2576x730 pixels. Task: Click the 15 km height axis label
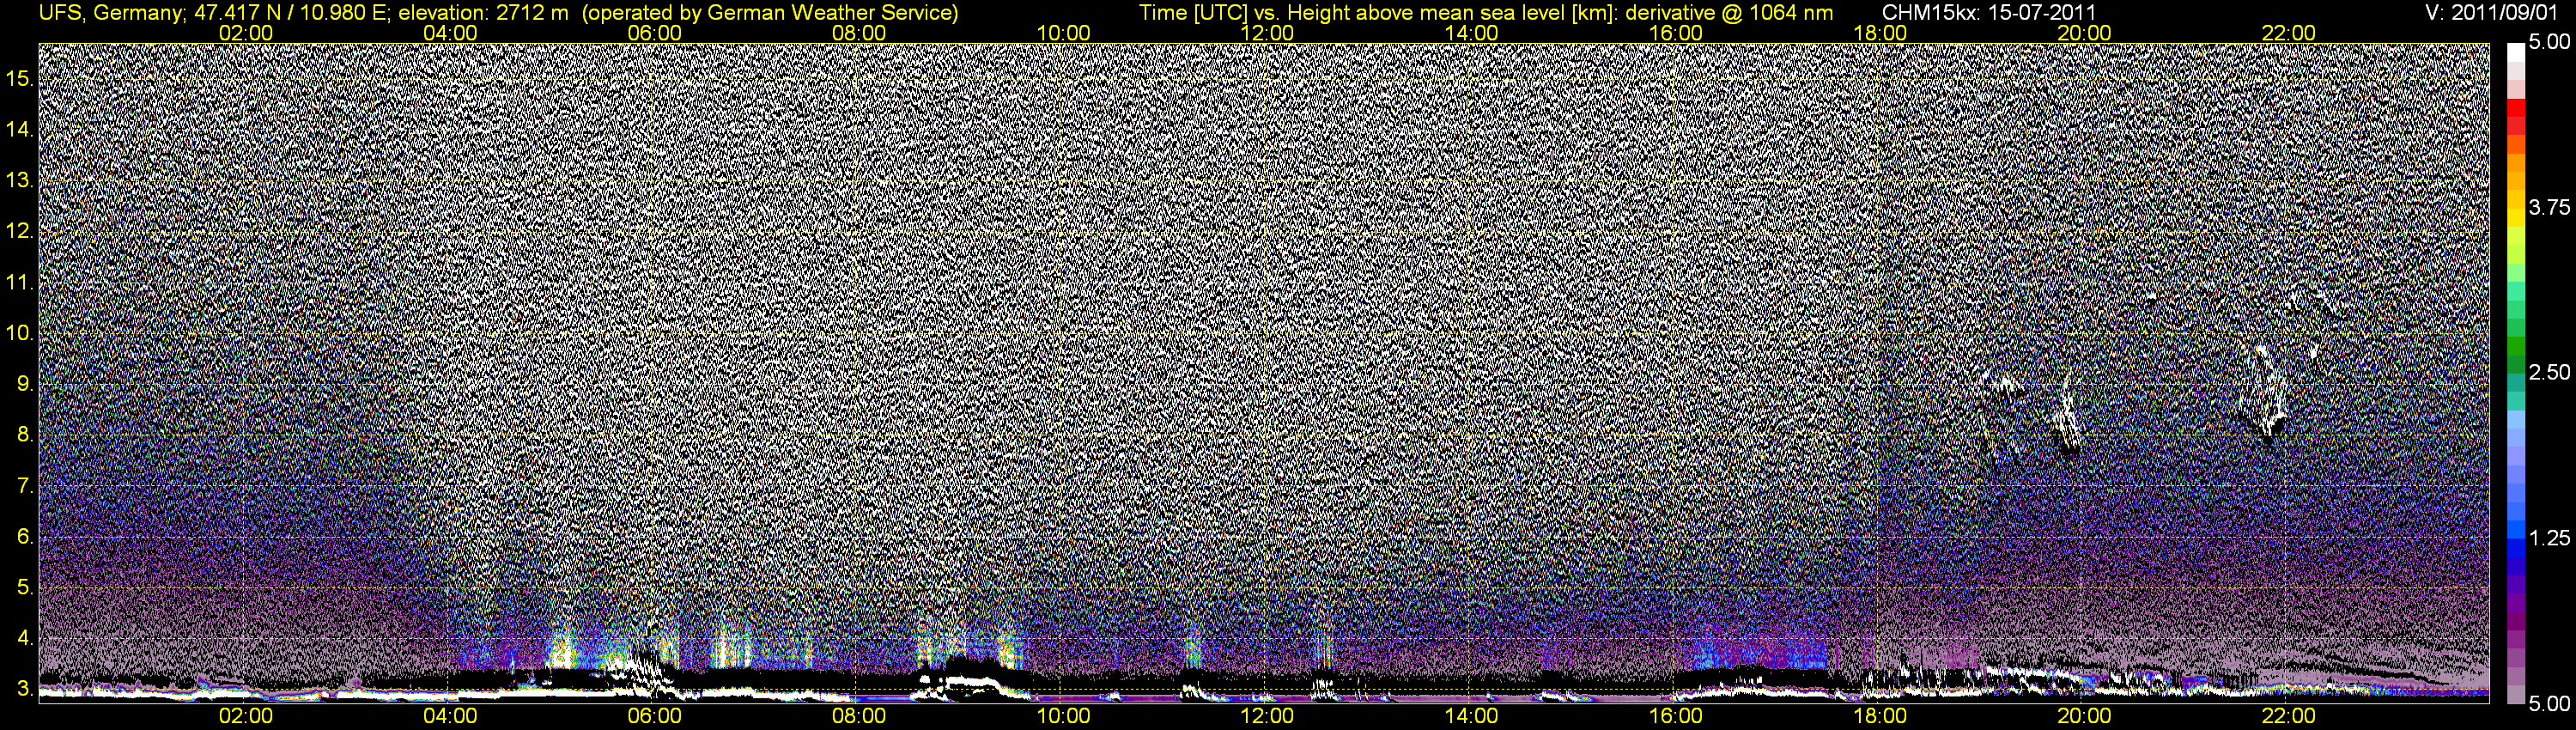click(x=20, y=78)
